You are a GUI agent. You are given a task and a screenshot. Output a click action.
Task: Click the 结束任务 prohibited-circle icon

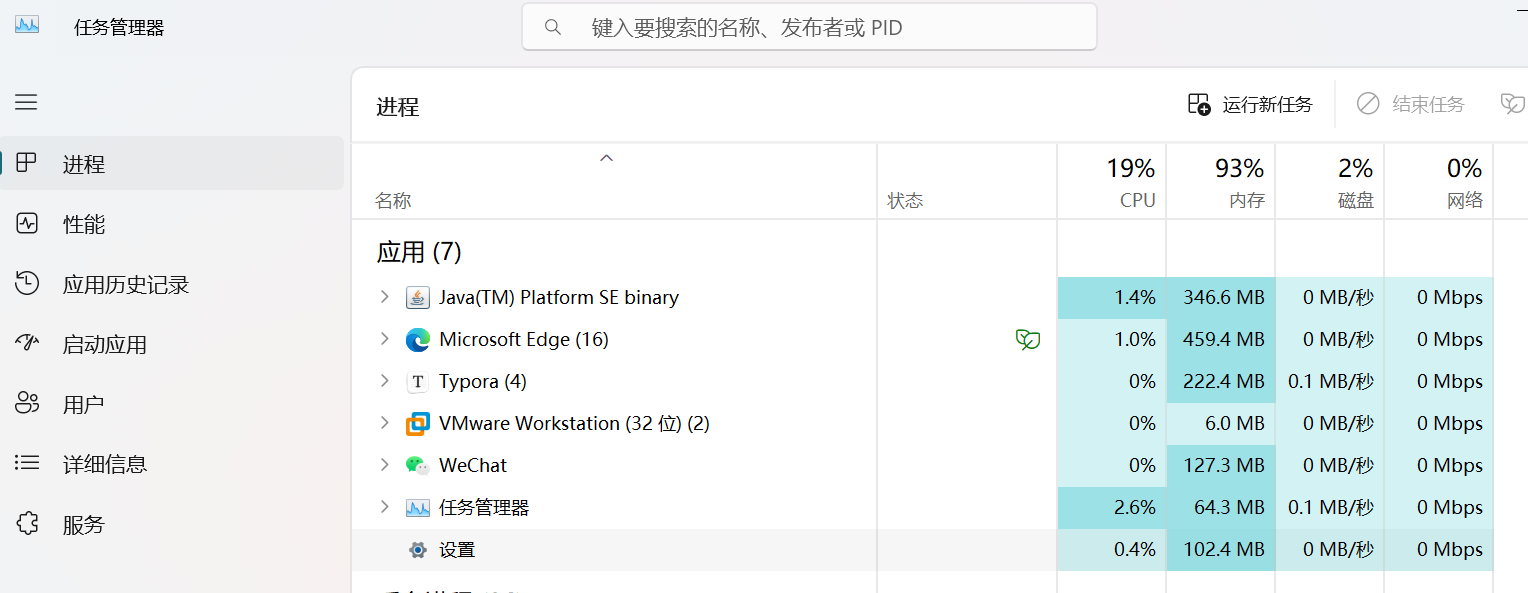(x=1368, y=104)
